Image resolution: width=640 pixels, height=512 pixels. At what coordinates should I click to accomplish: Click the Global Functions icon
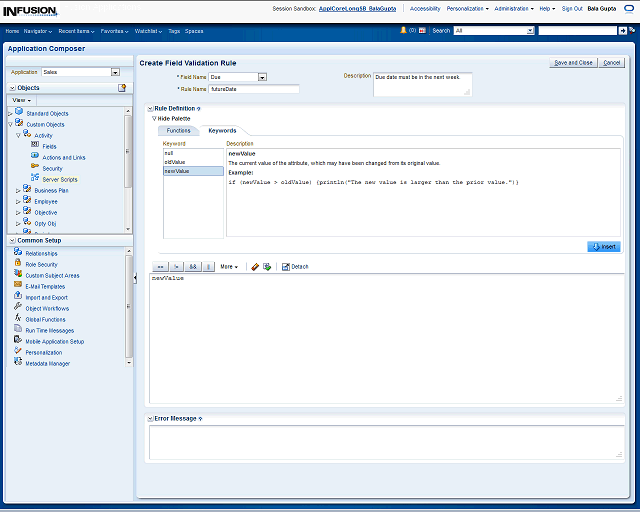[18, 319]
